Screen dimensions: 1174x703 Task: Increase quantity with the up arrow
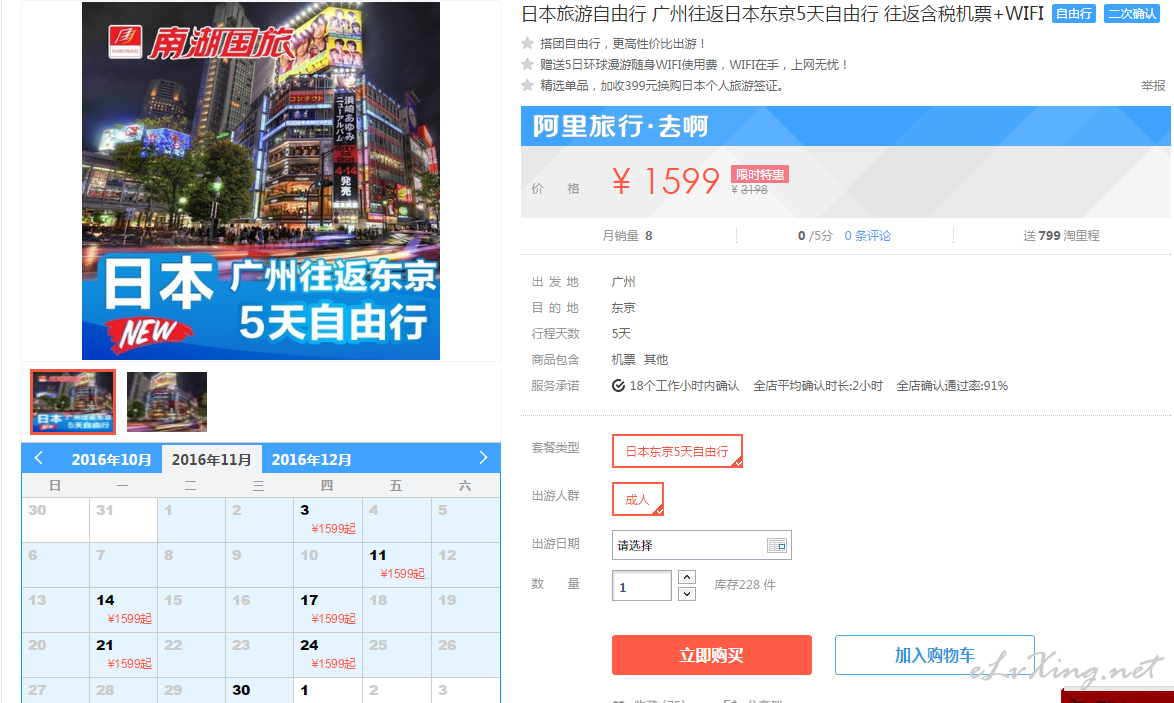[687, 577]
